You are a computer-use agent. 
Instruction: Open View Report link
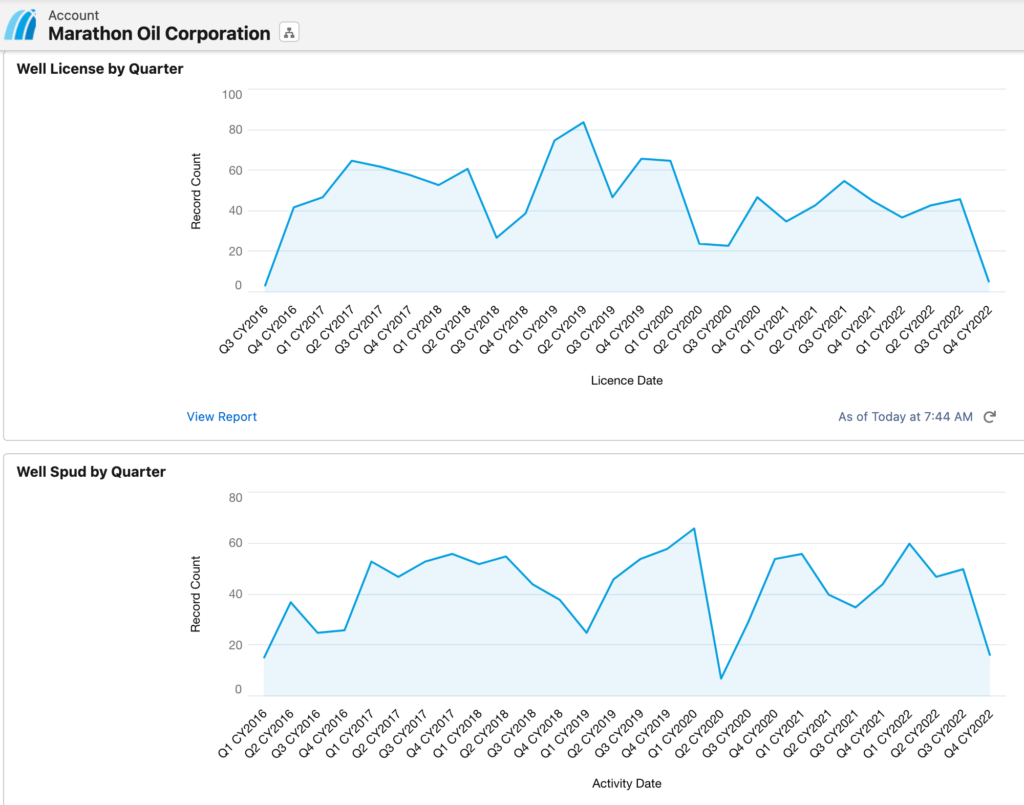221,417
